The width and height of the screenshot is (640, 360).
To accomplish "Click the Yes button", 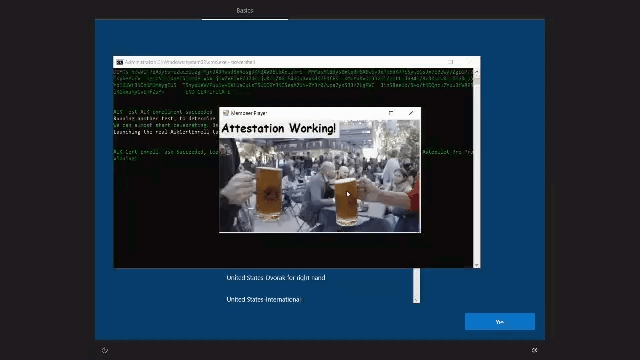I will (x=500, y=322).
